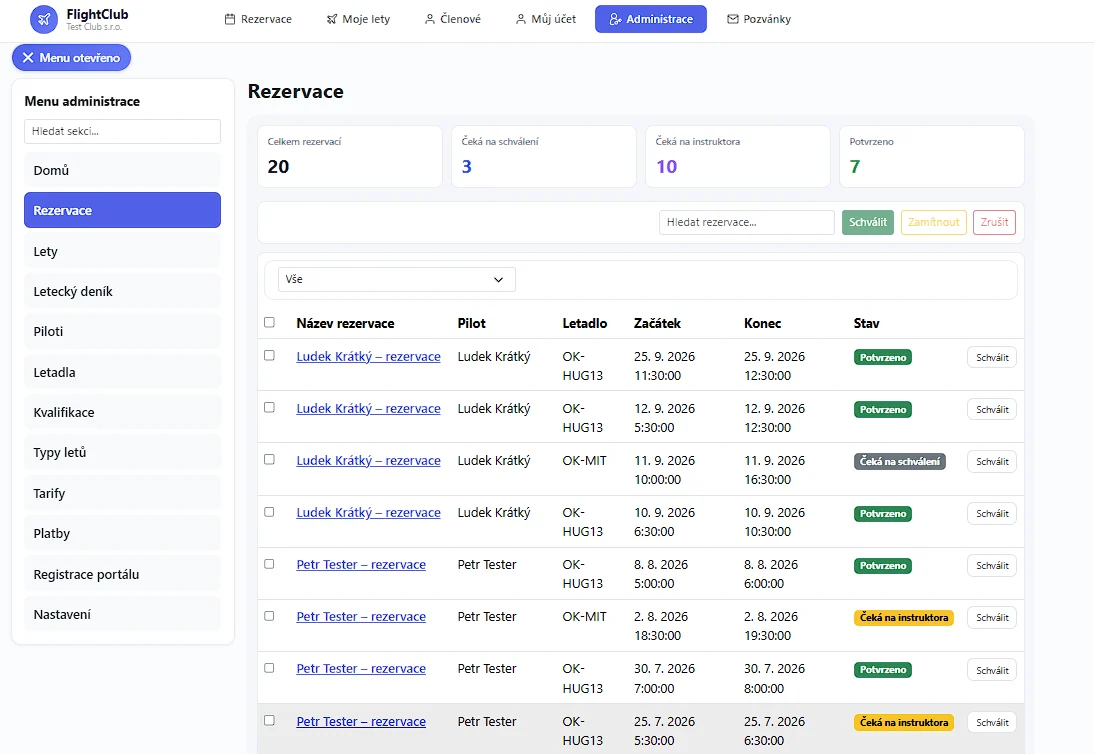Open Letecký deník section
1094x754 pixels.
[x=122, y=292]
